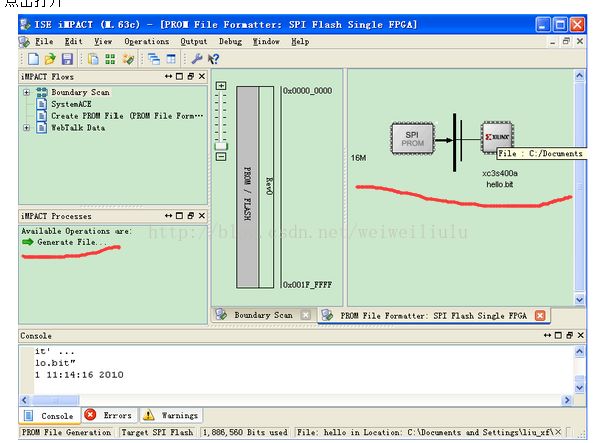Select the Console tab

49,416
